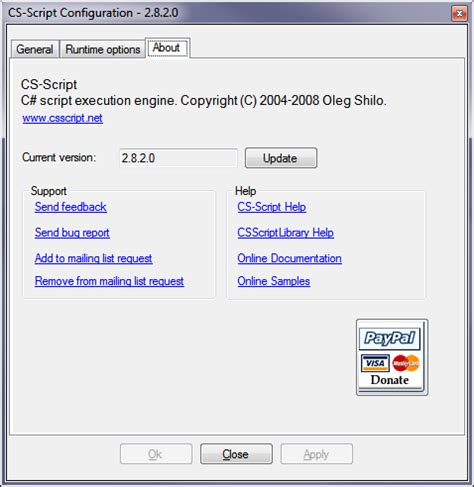Click the Ok button

coord(156,454)
